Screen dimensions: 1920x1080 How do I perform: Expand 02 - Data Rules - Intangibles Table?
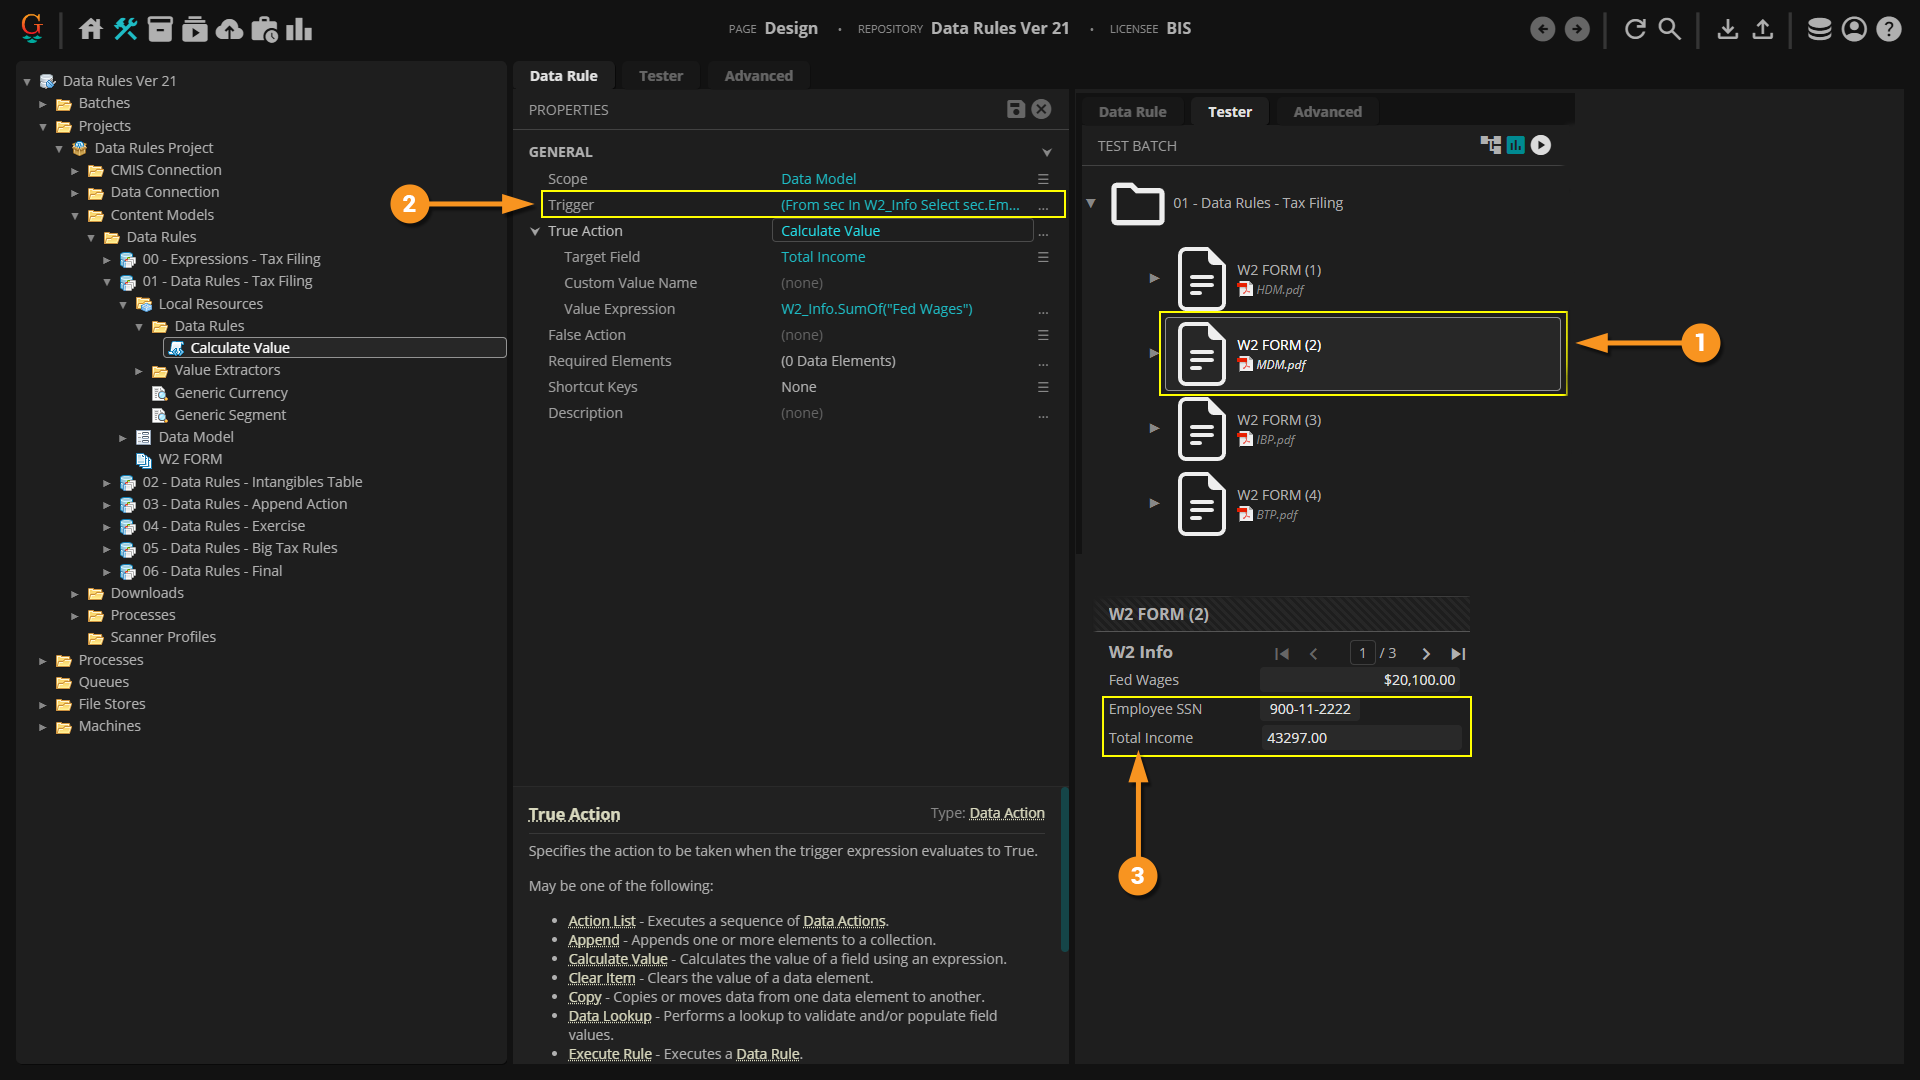(107, 482)
